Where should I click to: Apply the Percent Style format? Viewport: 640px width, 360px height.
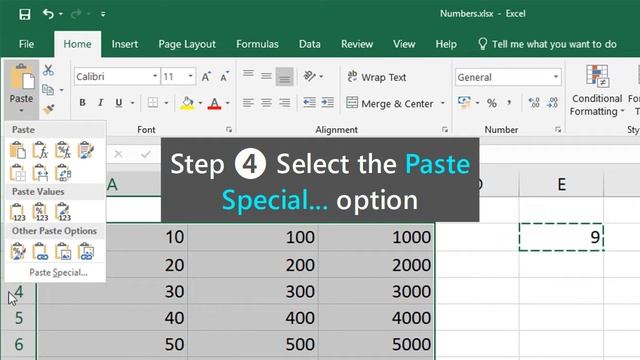point(492,103)
